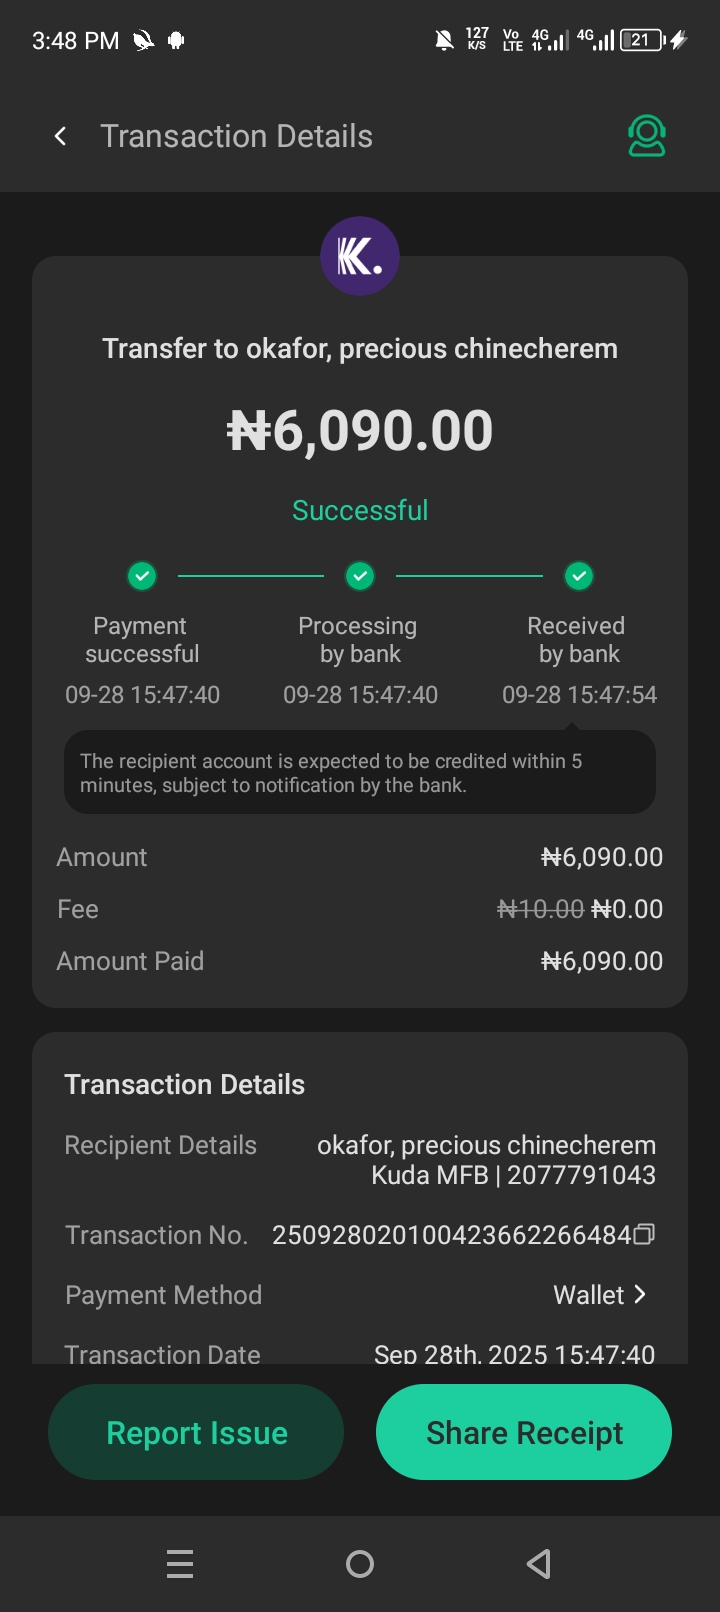Tap the Transaction Details page title
This screenshot has height=1612, width=720.
click(x=236, y=136)
